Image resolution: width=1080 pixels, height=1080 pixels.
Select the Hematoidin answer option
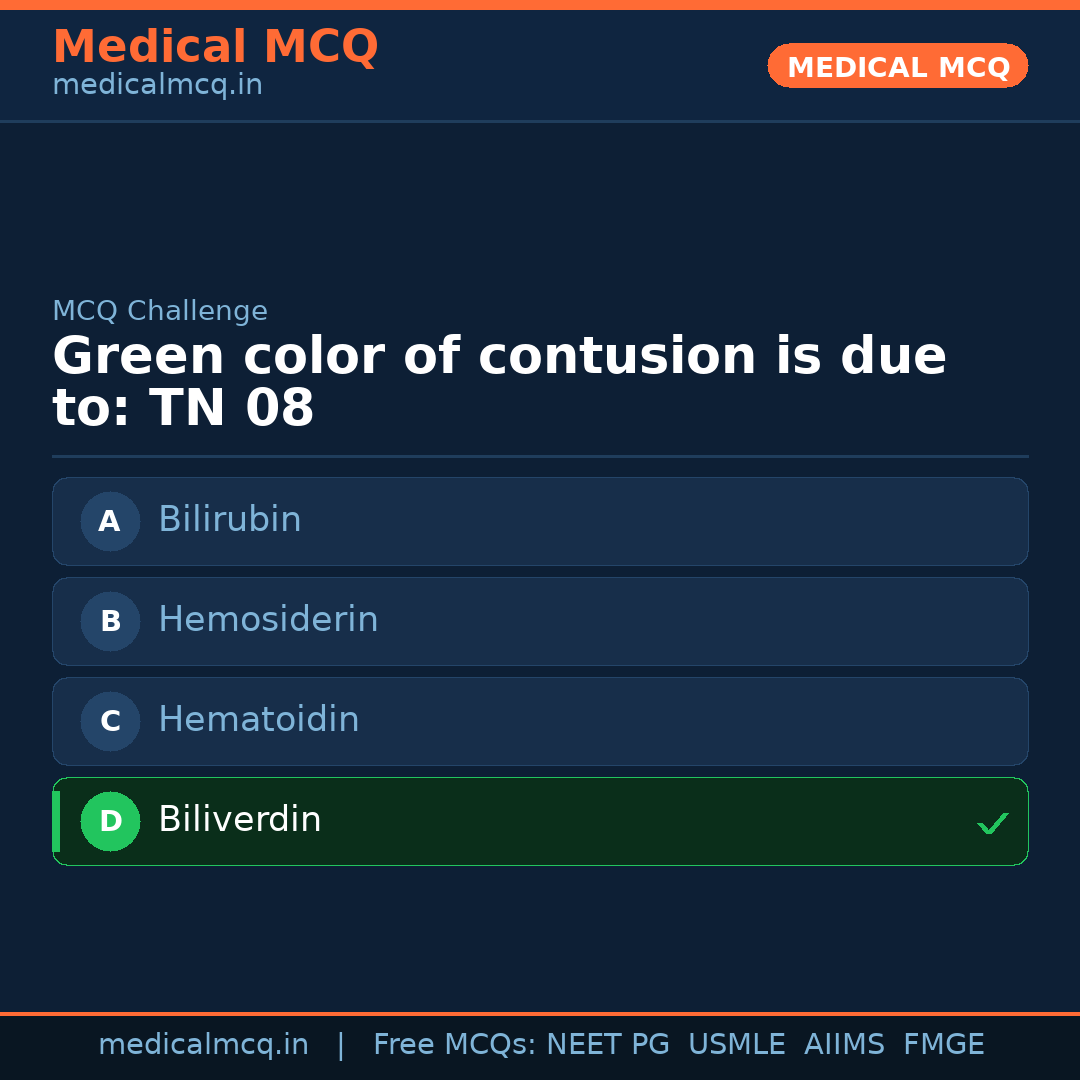click(x=540, y=721)
